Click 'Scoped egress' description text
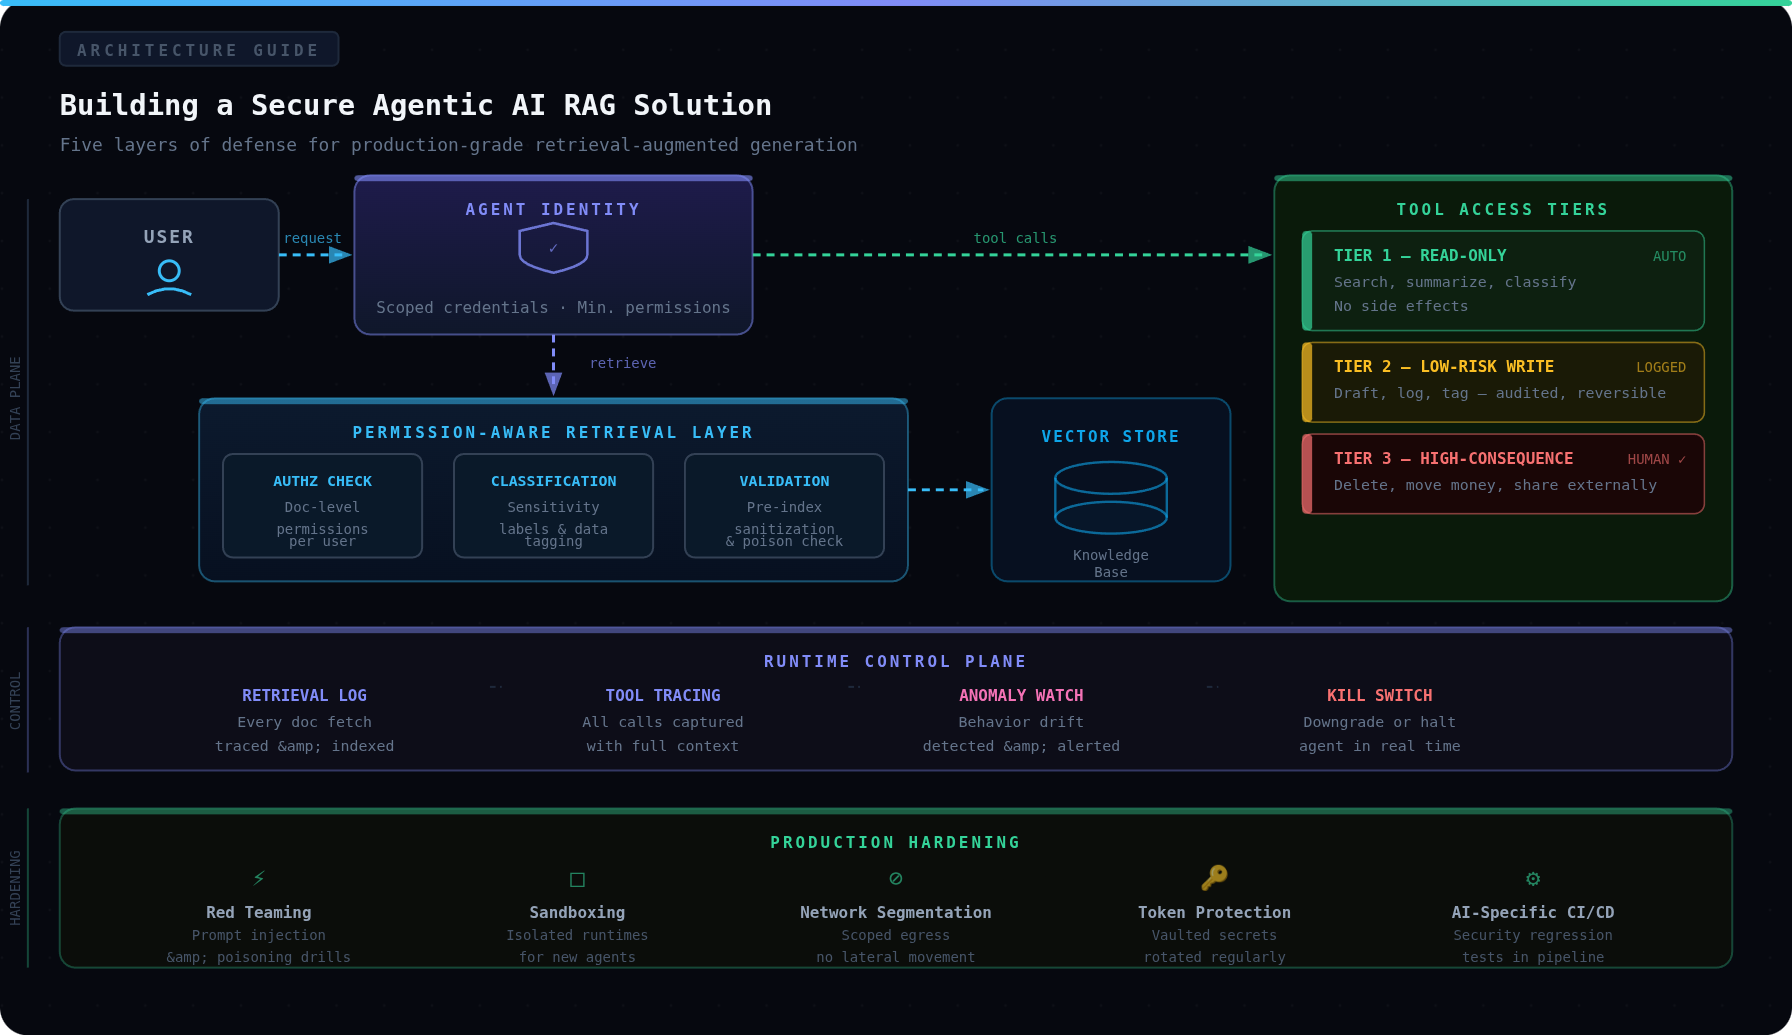Image resolution: width=1792 pixels, height=1035 pixels. 896,936
